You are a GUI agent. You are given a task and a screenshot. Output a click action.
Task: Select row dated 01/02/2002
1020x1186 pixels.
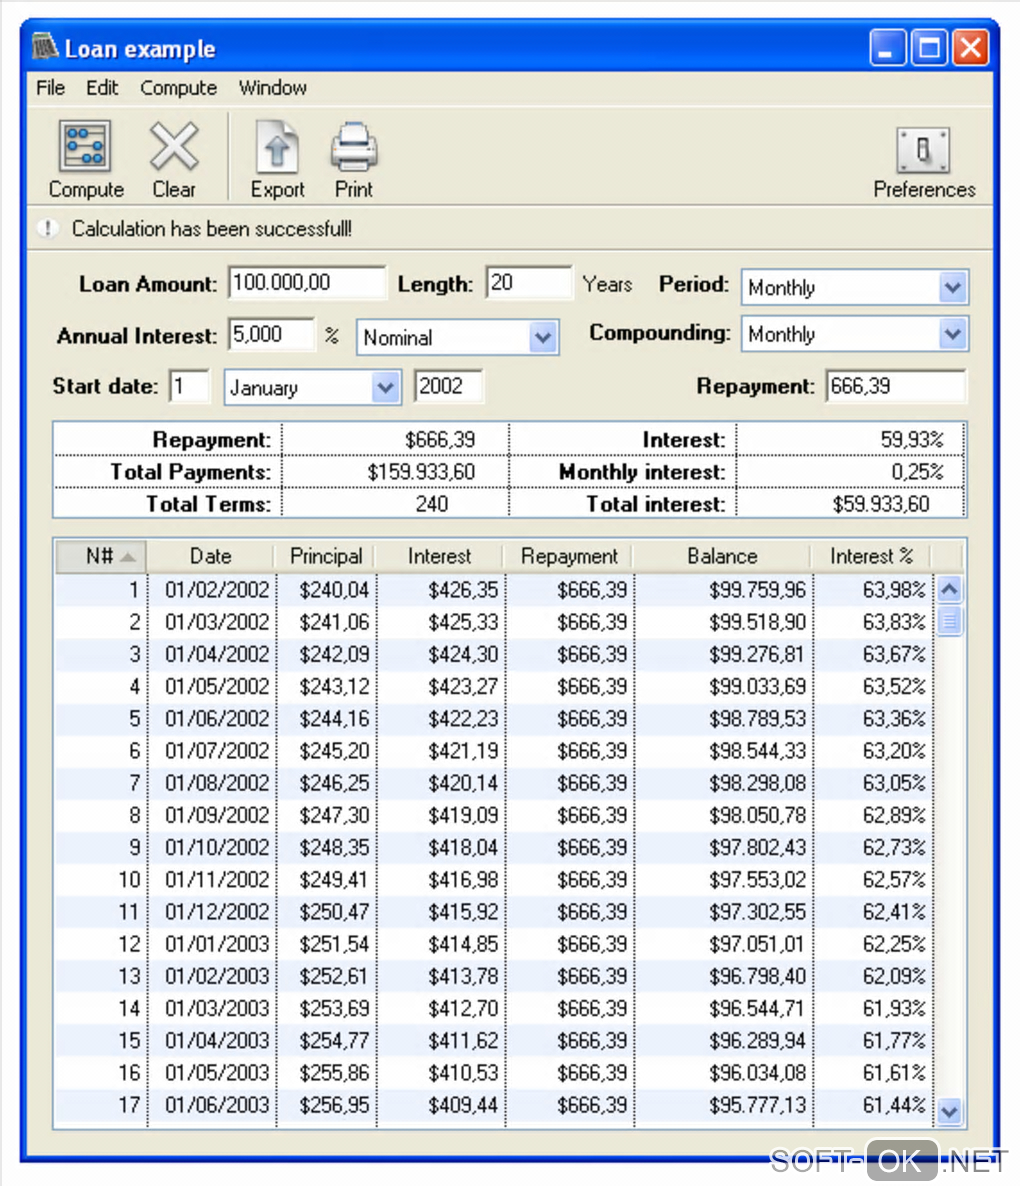(494, 589)
